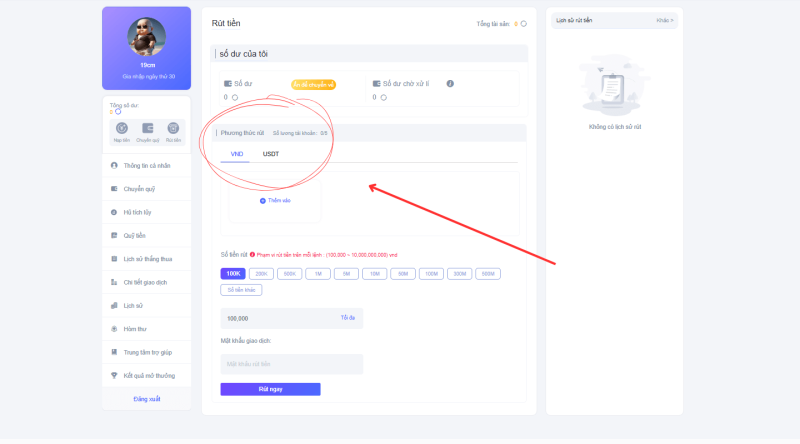
Task: Select the 300M amount button
Action: tap(460, 274)
